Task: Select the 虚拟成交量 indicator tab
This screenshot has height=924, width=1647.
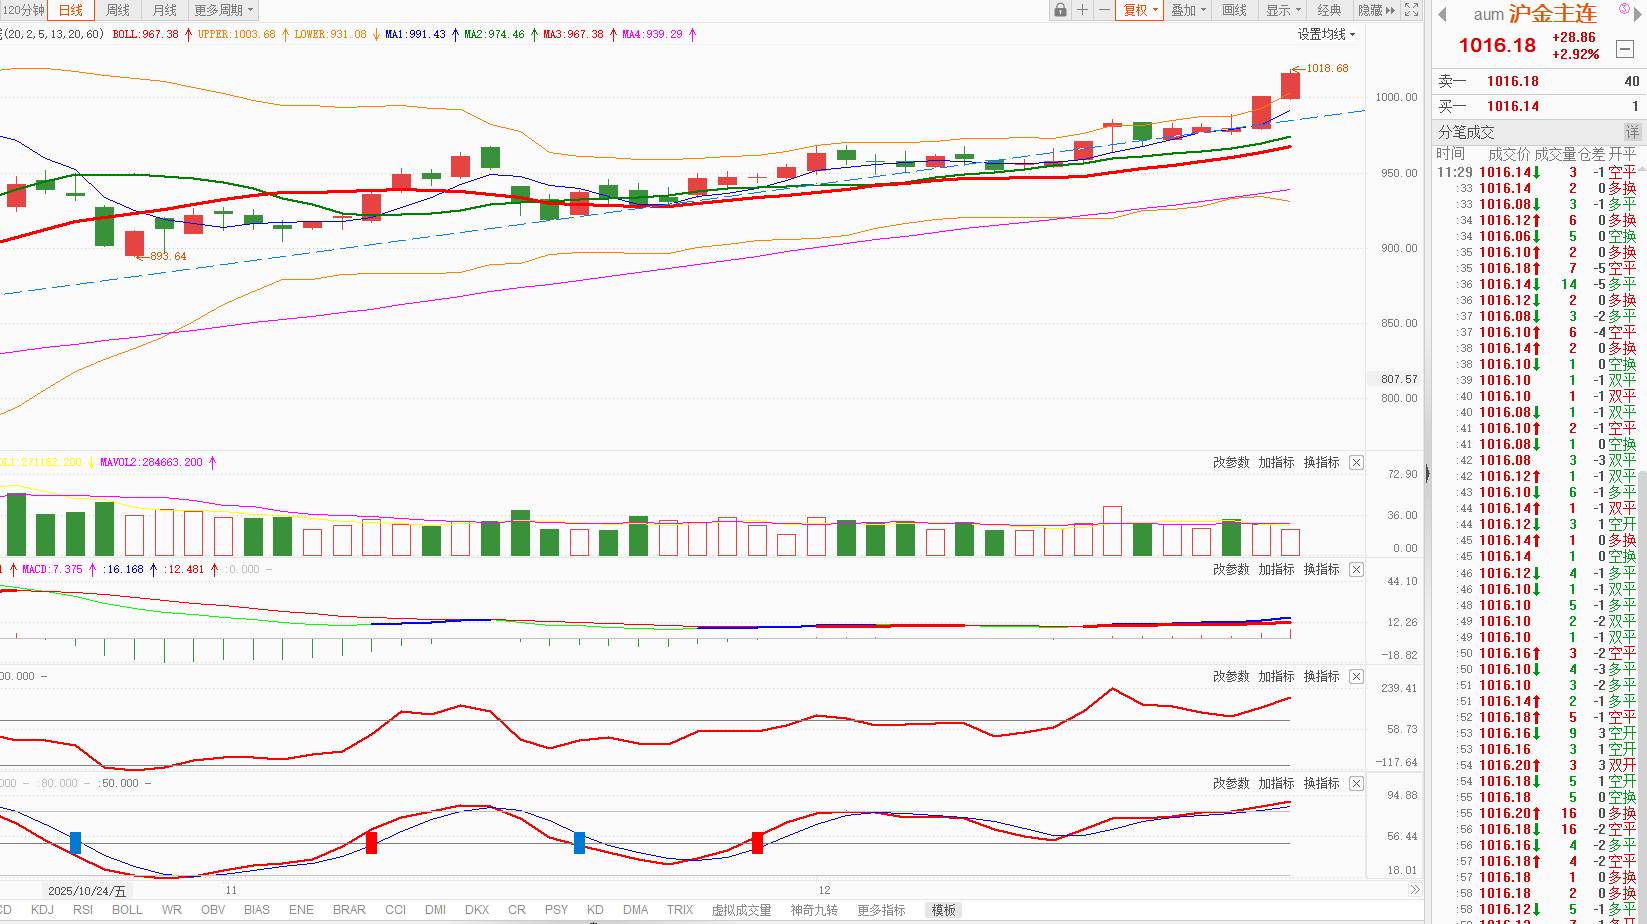Action: click(741, 910)
